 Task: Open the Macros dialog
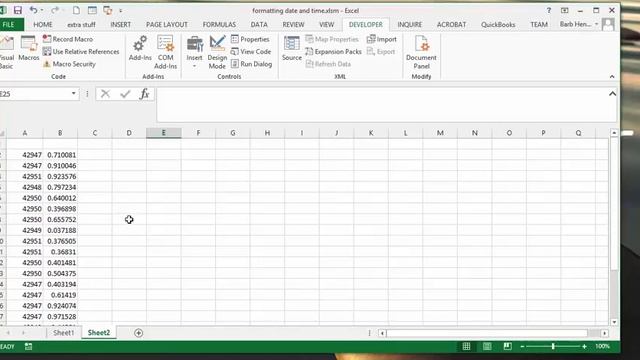click(x=29, y=49)
